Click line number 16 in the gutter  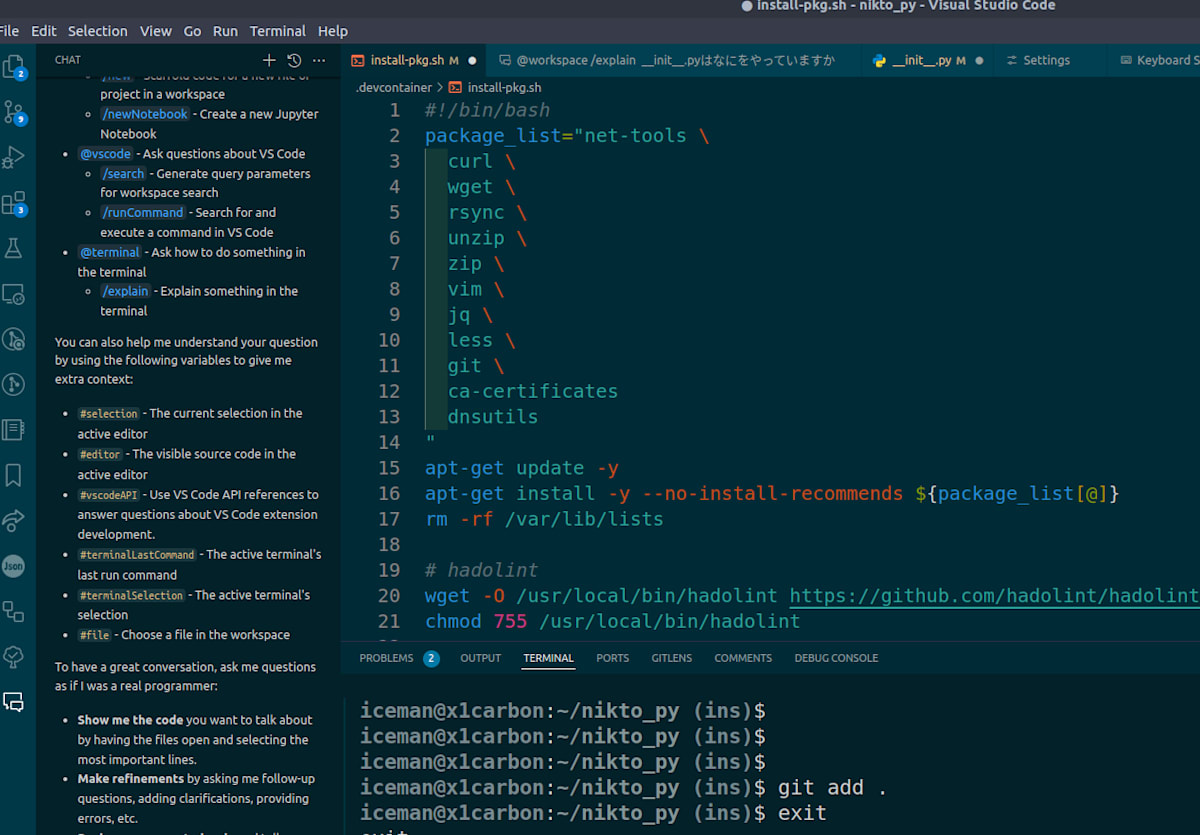pyautogui.click(x=389, y=494)
